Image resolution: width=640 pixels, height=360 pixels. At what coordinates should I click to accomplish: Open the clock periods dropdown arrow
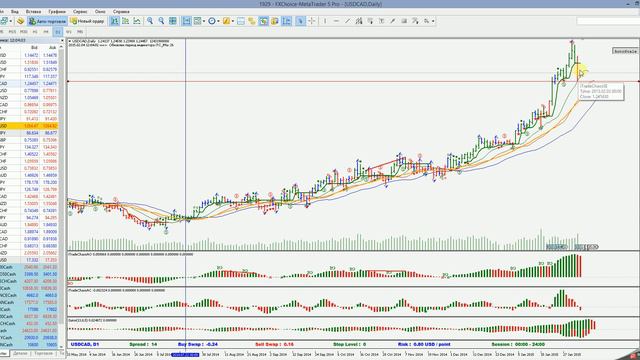218,21
